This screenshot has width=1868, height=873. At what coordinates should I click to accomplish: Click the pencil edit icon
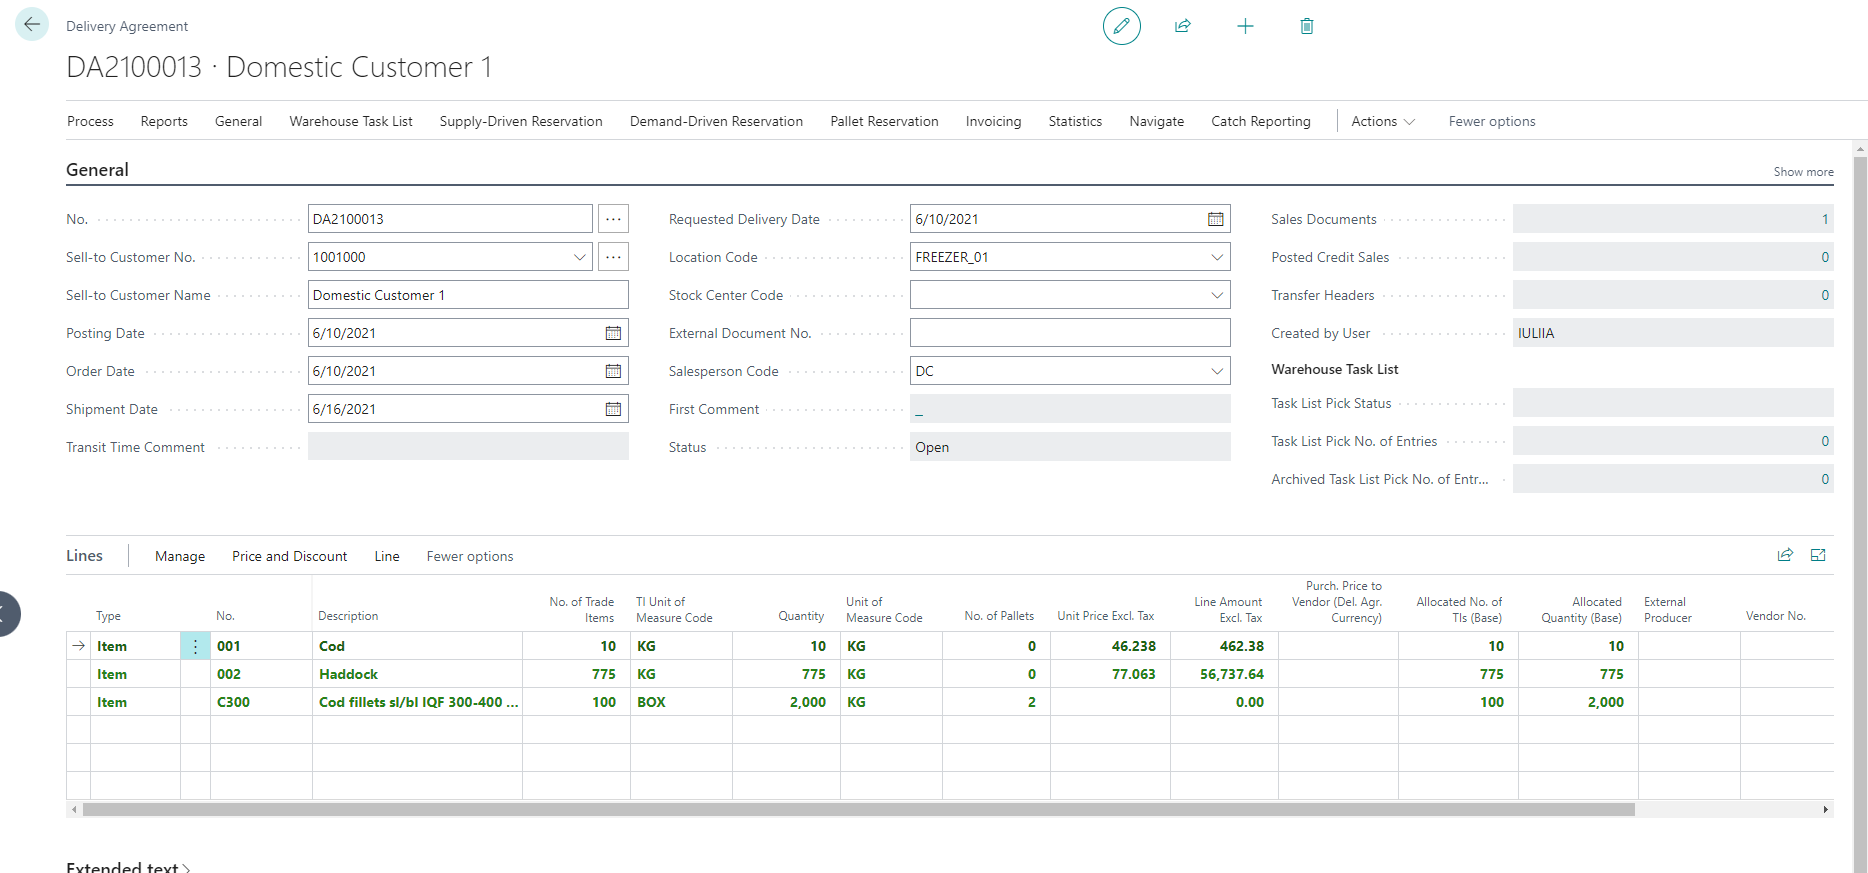click(1121, 26)
